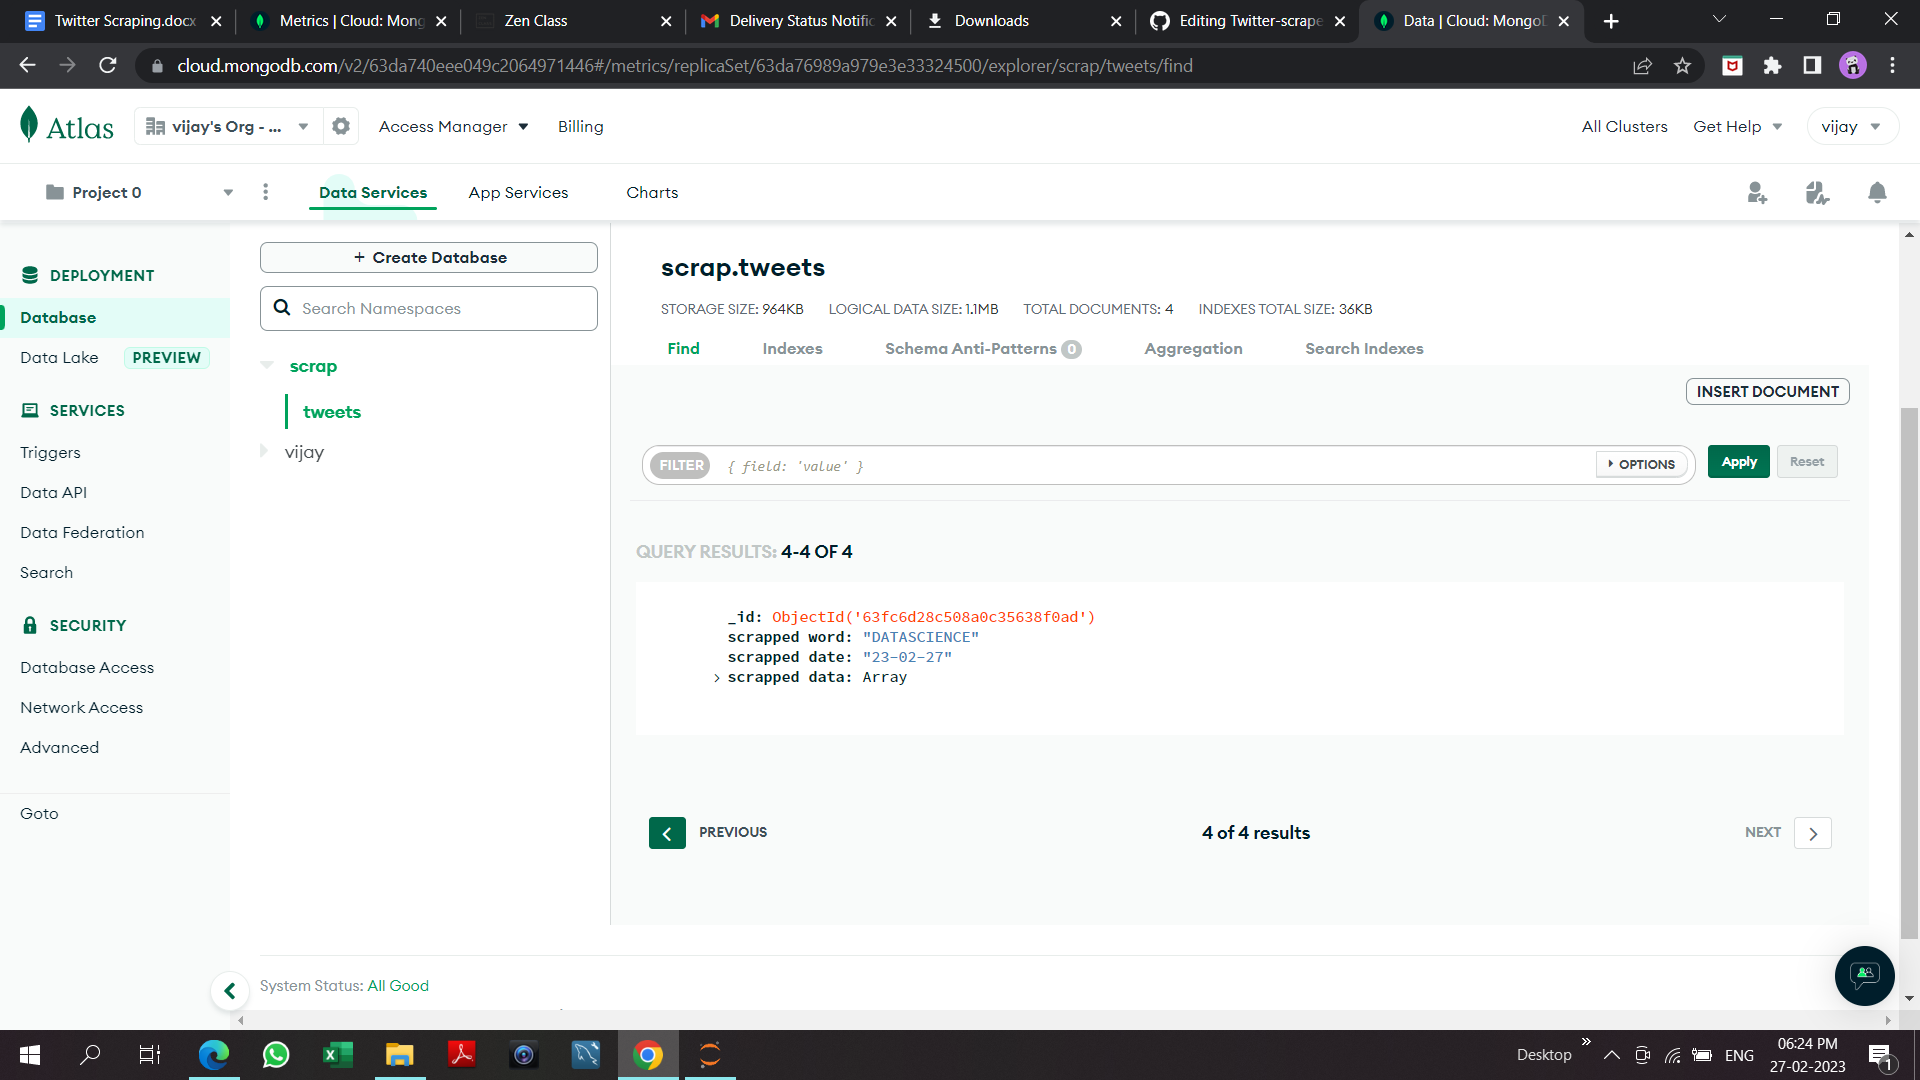Launch Excel from the taskbar

[337, 1054]
